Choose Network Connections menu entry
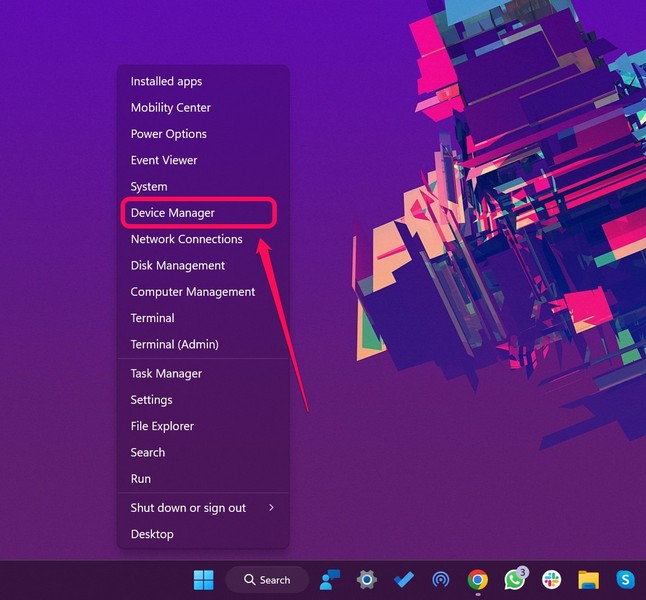Screen dimensions: 646x600 (186, 239)
